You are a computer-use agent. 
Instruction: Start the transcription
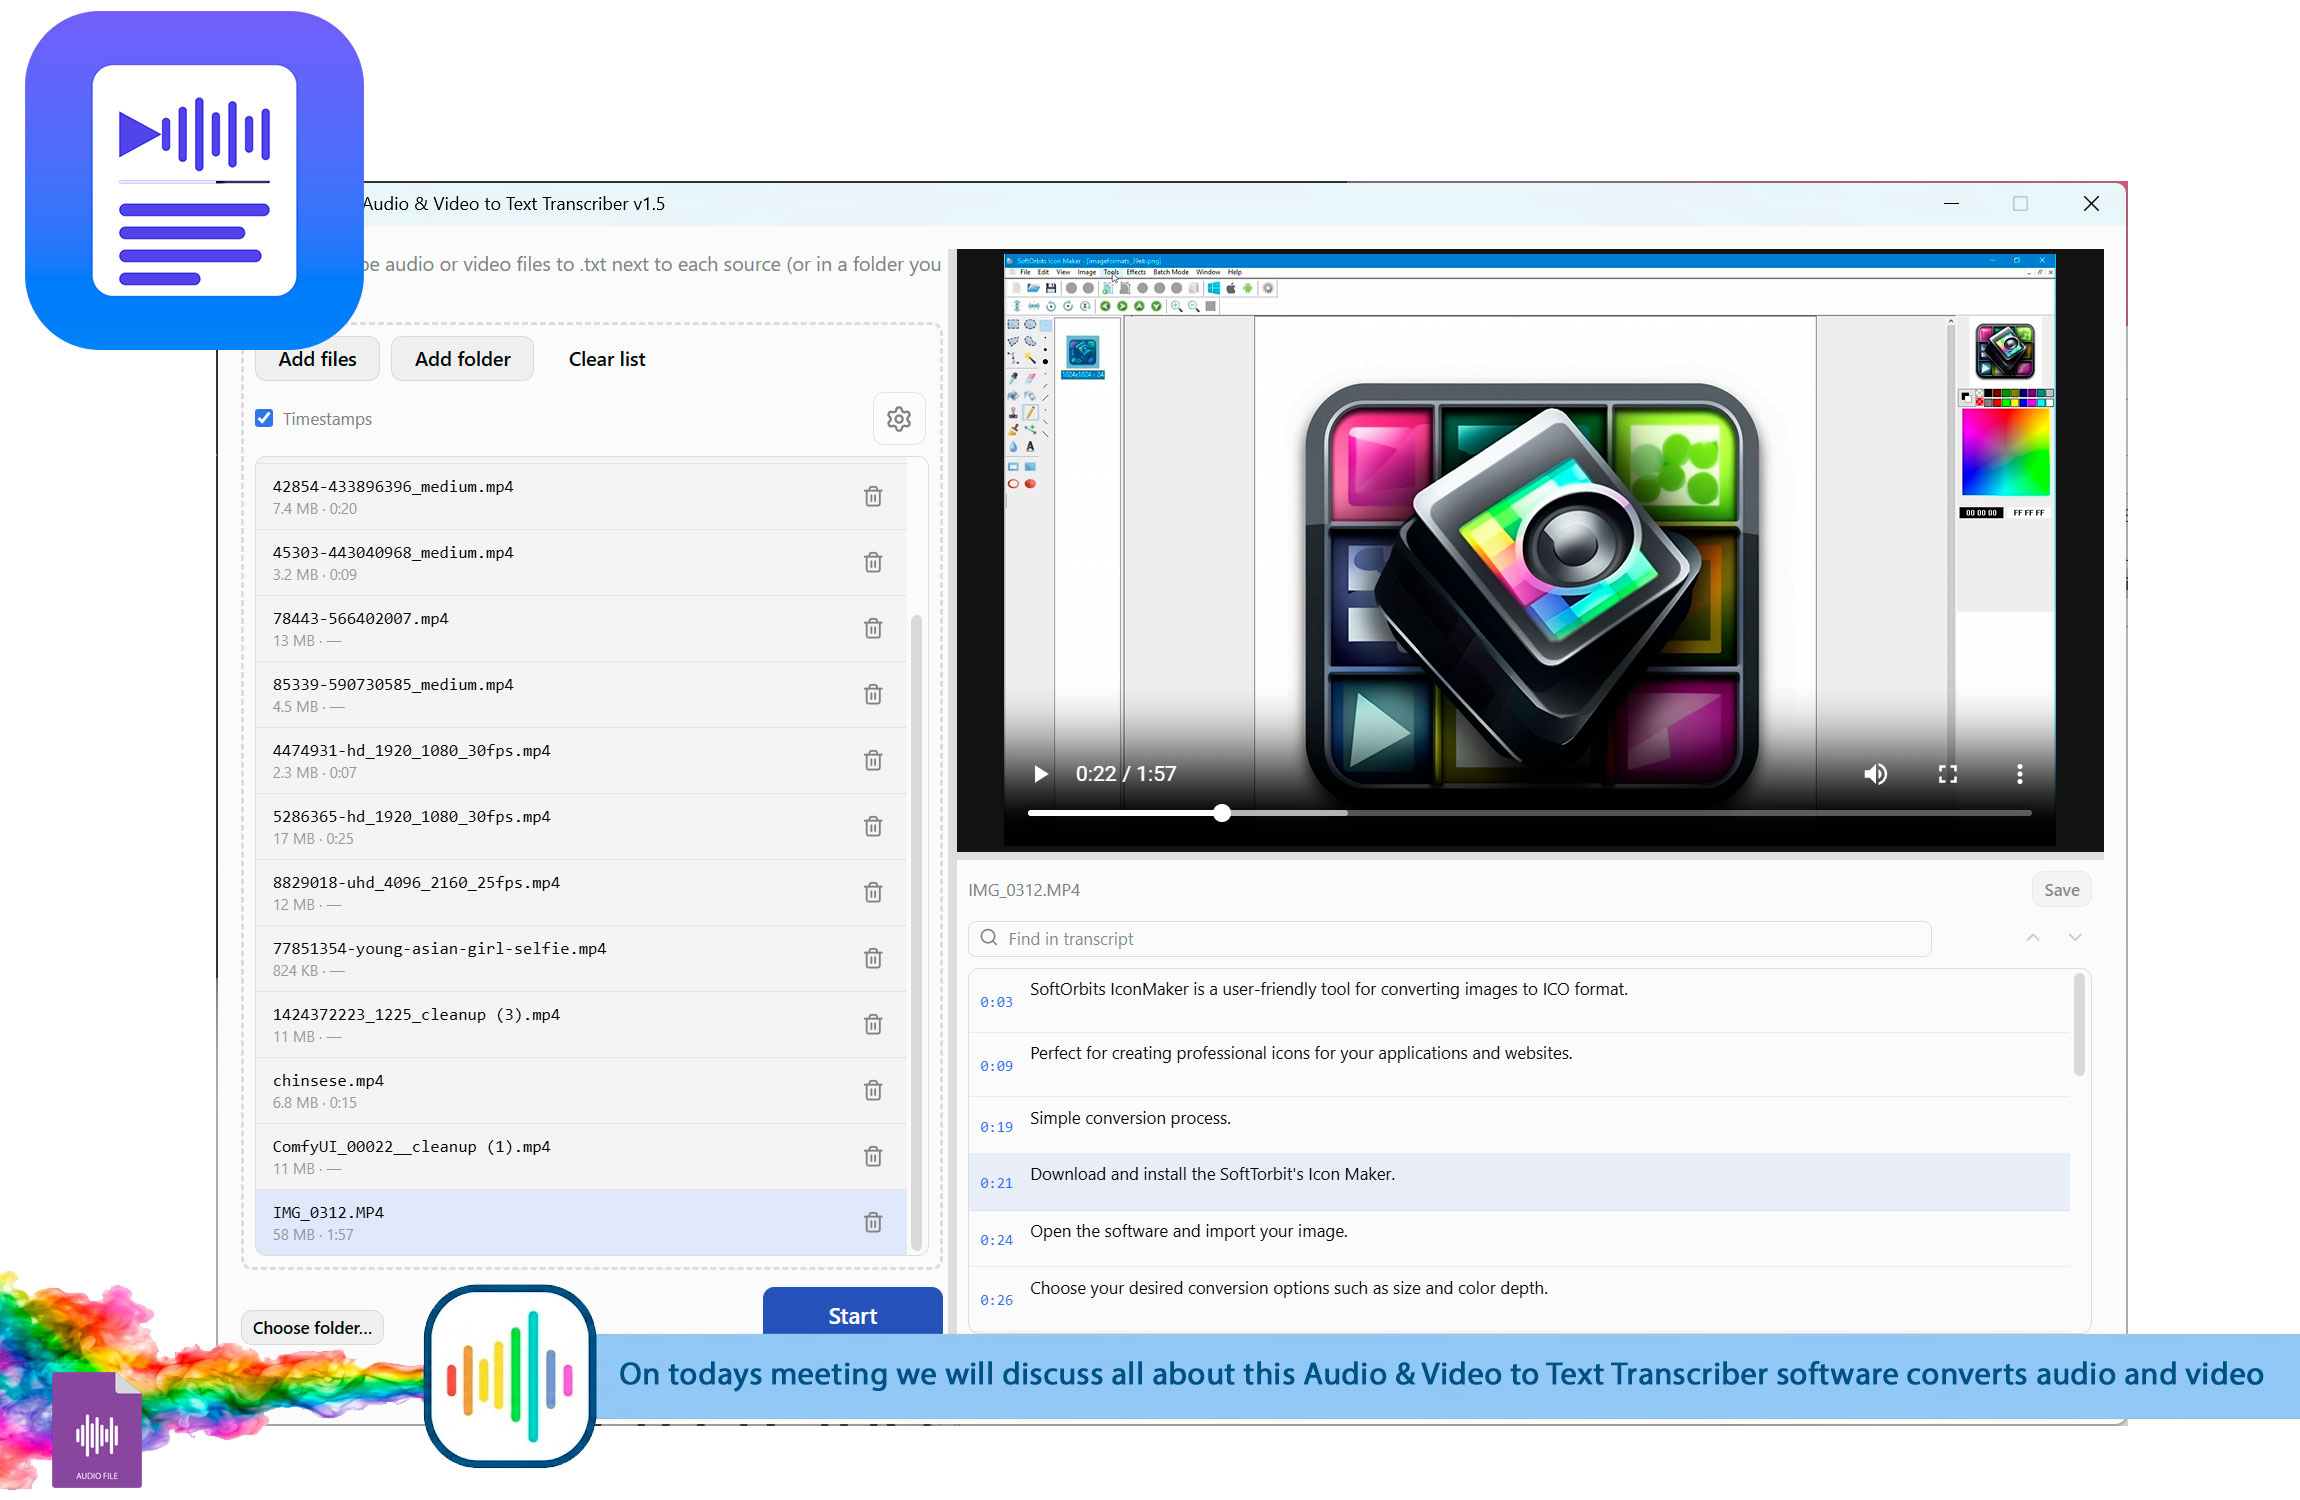tap(852, 1312)
